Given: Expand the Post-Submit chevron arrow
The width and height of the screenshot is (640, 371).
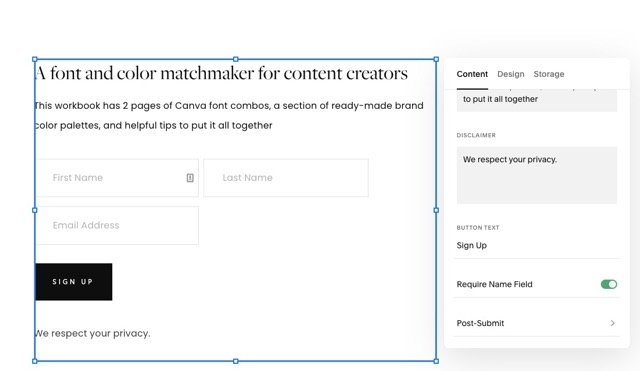Looking at the screenshot, I should point(612,323).
